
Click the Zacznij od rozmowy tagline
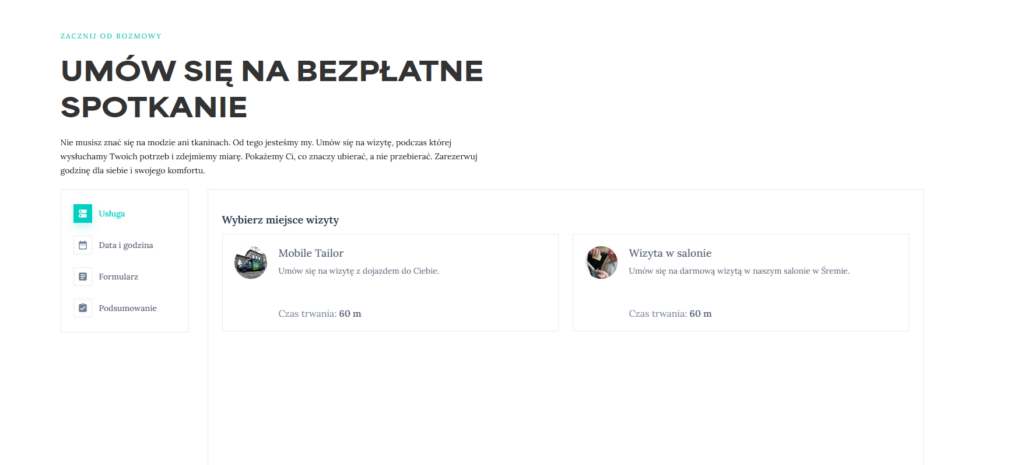point(110,36)
